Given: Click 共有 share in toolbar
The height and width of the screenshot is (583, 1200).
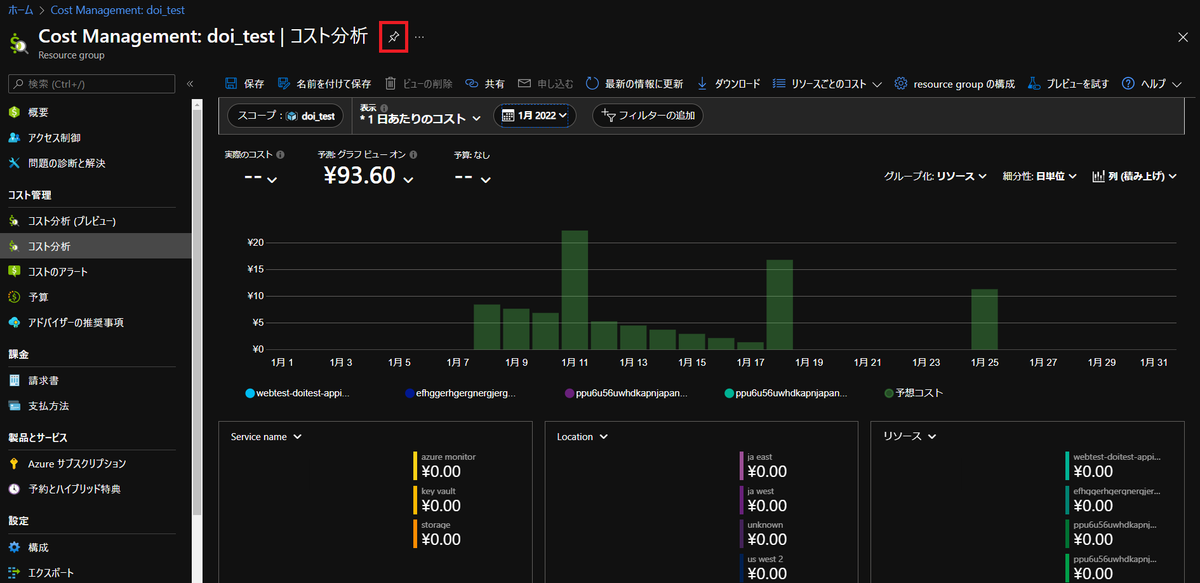Looking at the screenshot, I should pyautogui.click(x=484, y=84).
